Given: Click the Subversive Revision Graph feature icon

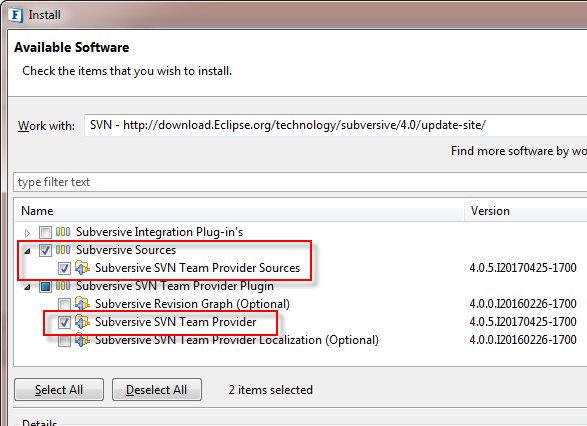Looking at the screenshot, I should click(82, 304).
